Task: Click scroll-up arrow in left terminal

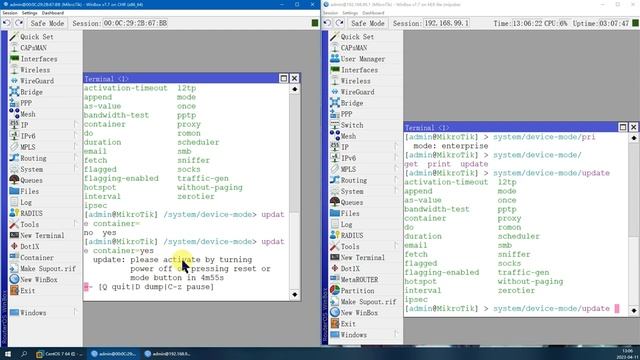Action: [295, 89]
